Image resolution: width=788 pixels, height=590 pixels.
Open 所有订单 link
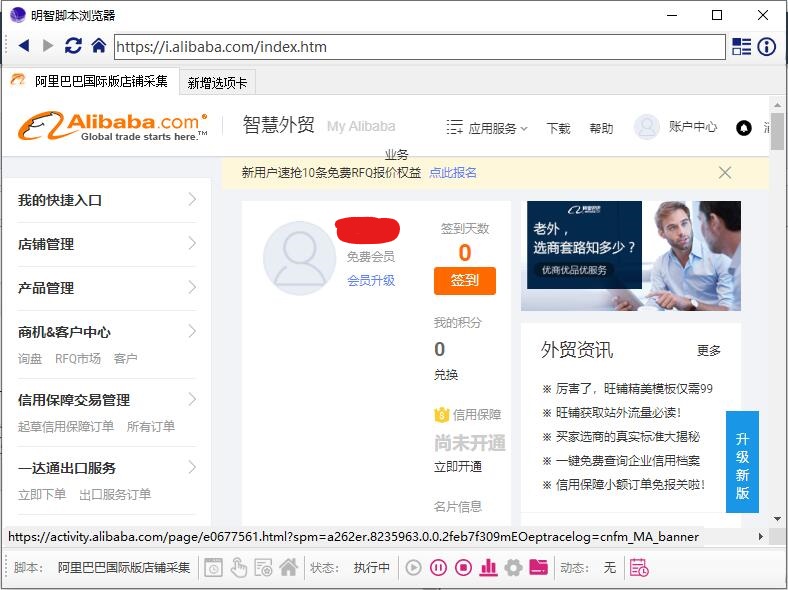pos(151,427)
